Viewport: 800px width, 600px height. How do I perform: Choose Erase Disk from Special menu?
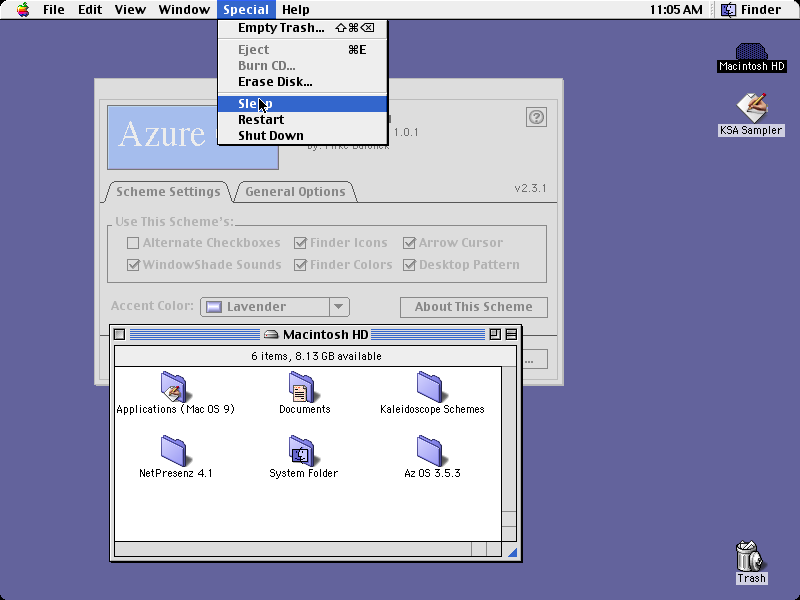[303, 82]
